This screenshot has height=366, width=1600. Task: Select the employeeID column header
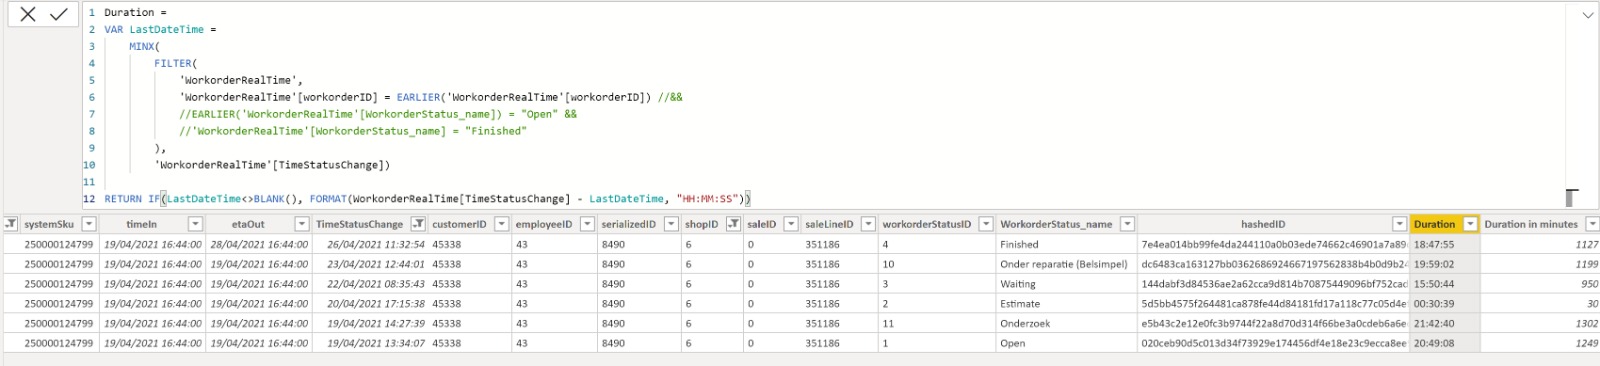(x=544, y=224)
